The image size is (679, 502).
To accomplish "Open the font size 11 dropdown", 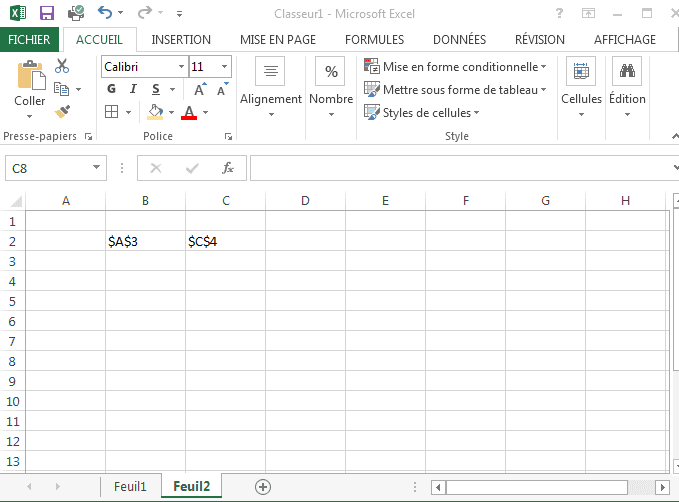I will tap(224, 67).
